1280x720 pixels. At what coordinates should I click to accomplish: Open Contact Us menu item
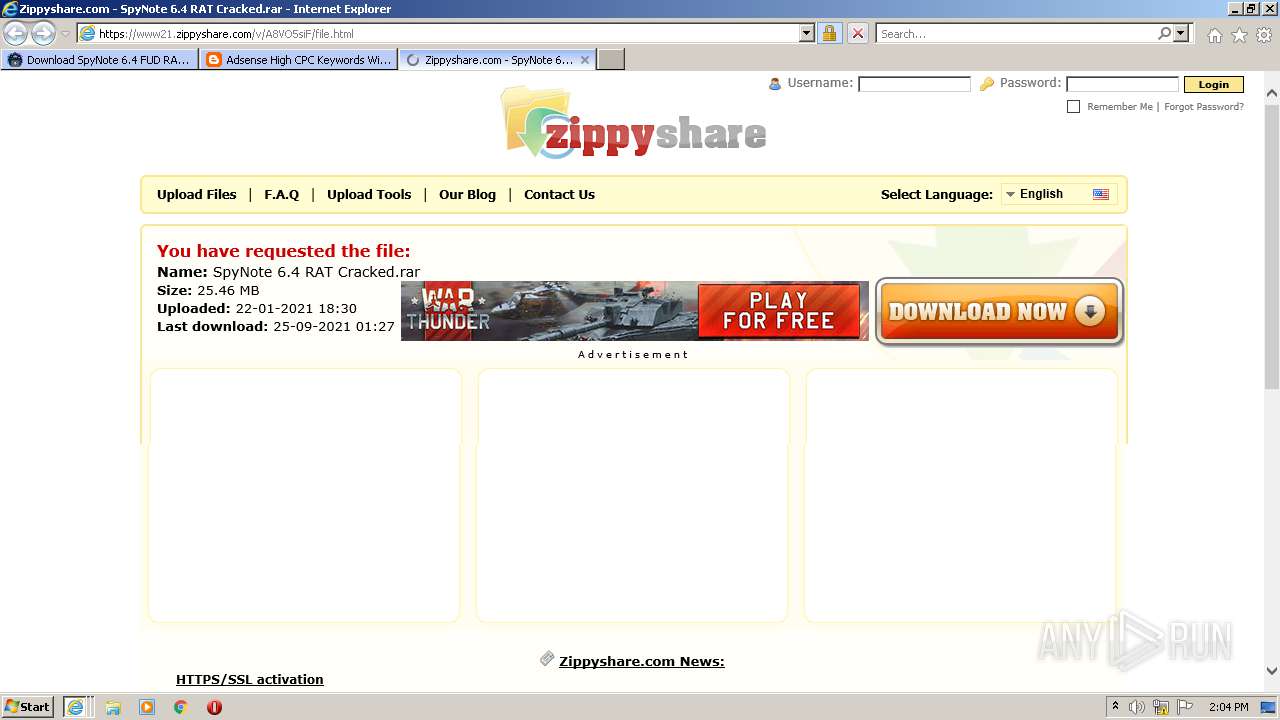pyautogui.click(x=559, y=194)
